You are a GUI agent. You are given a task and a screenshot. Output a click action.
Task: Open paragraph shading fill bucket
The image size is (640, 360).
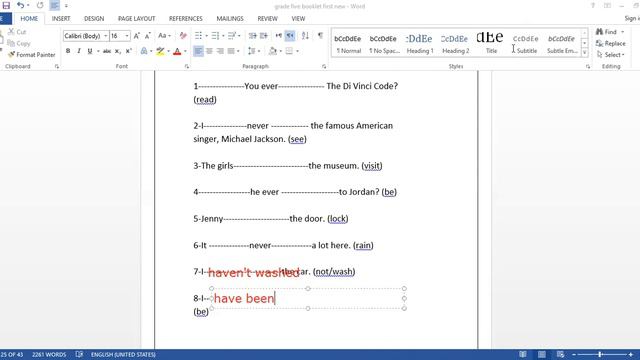click(x=273, y=51)
